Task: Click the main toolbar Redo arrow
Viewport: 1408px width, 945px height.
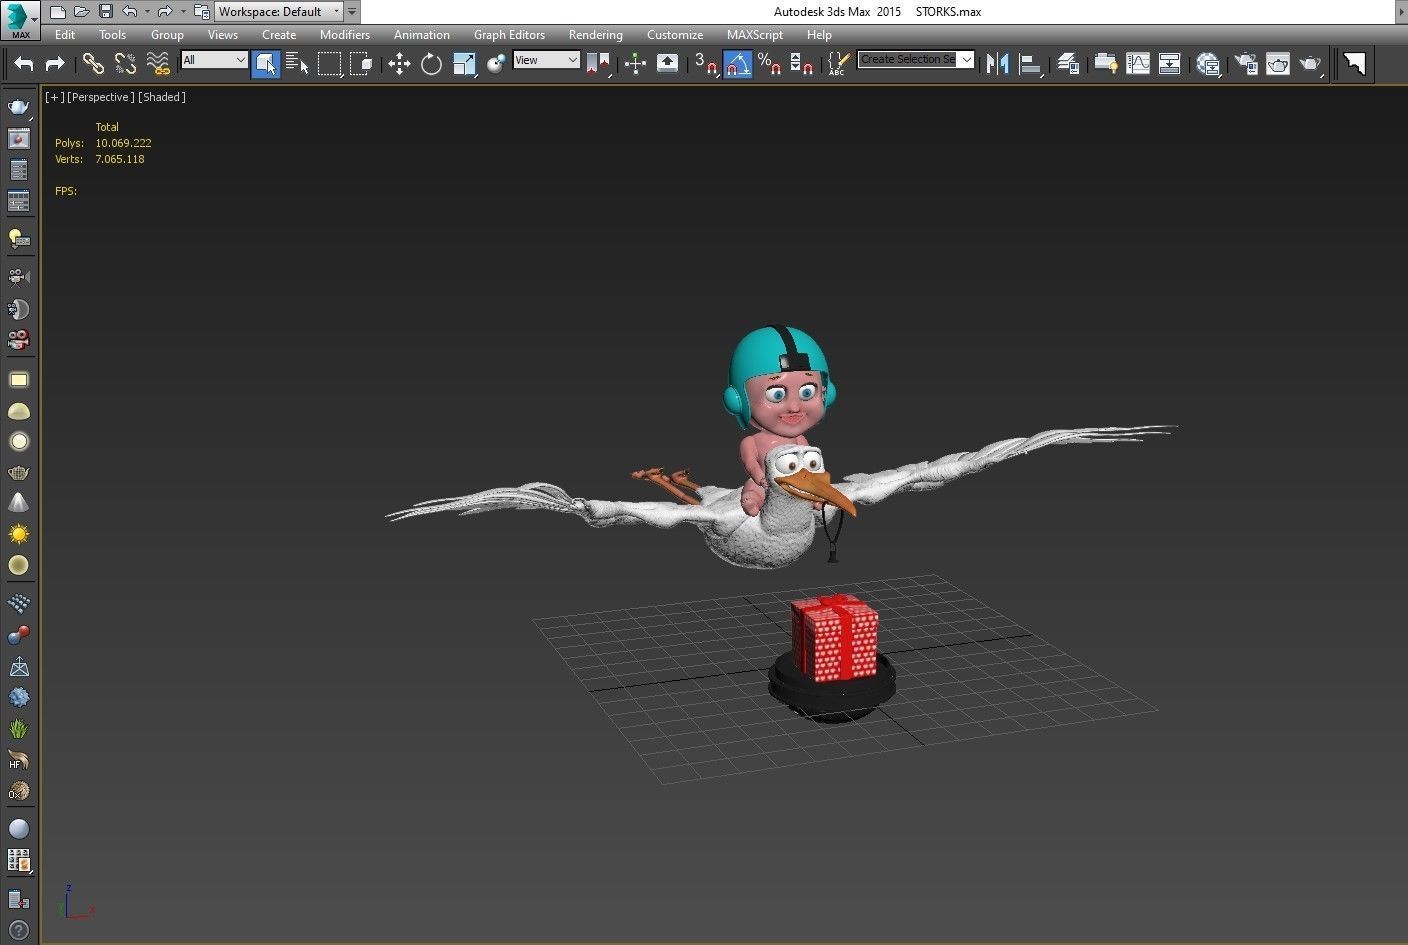Action: (x=56, y=64)
